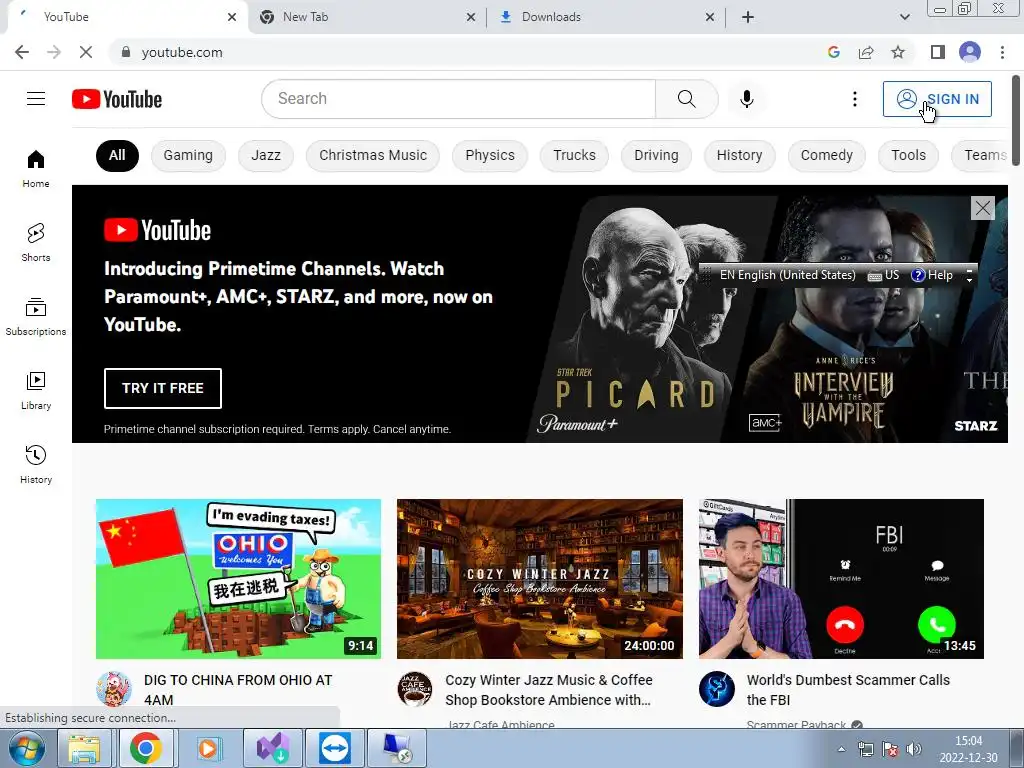Open Subscriptions in the sidebar
The width and height of the screenshot is (1024, 768).
(x=36, y=317)
